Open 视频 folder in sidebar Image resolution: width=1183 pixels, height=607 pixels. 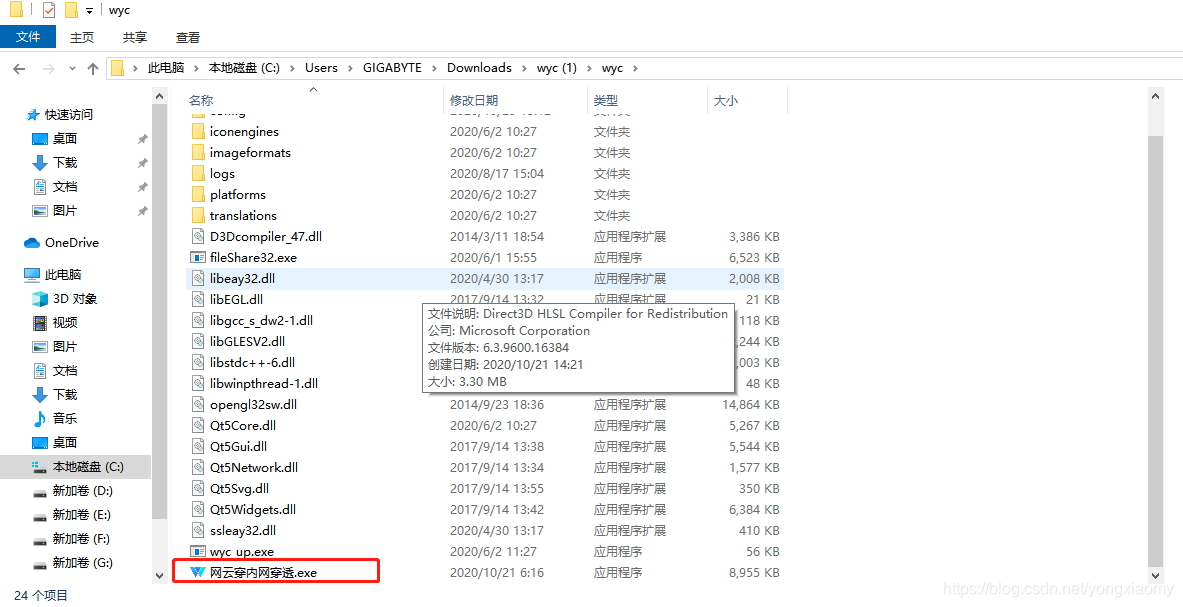[65, 323]
